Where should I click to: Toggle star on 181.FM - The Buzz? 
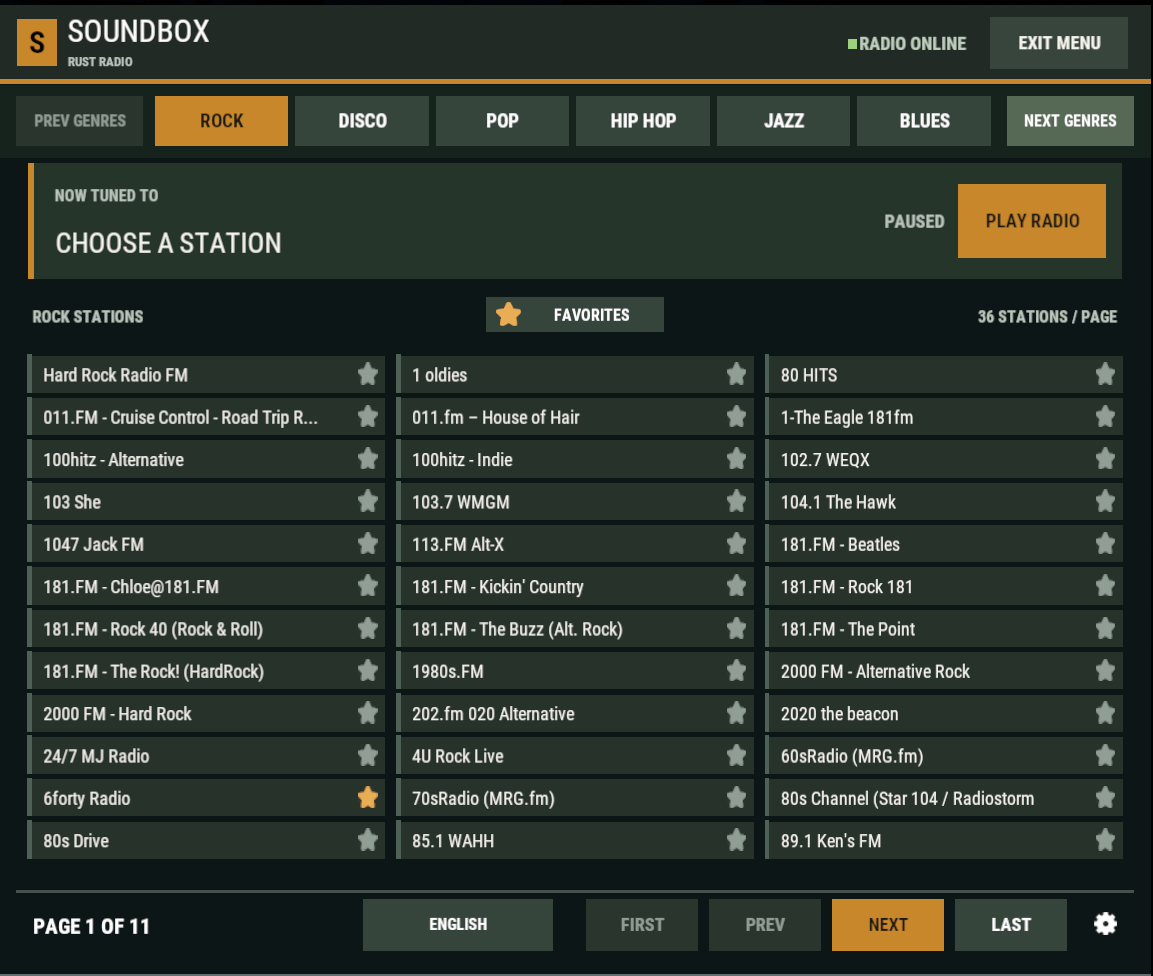click(736, 628)
